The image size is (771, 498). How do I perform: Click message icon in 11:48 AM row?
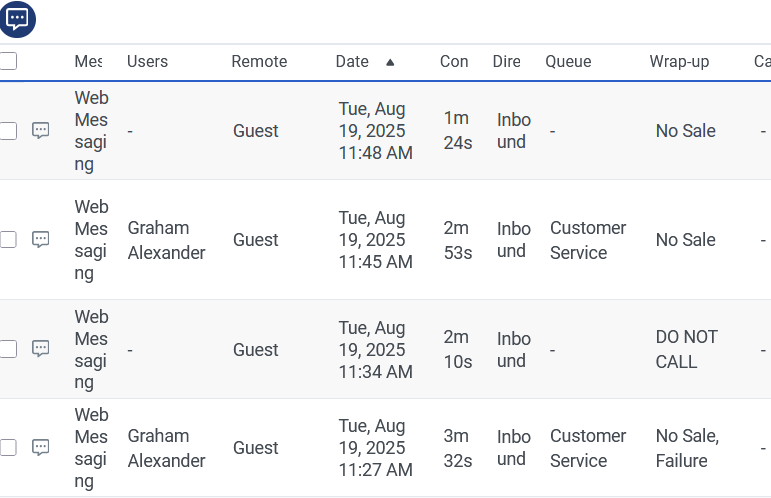point(41,131)
